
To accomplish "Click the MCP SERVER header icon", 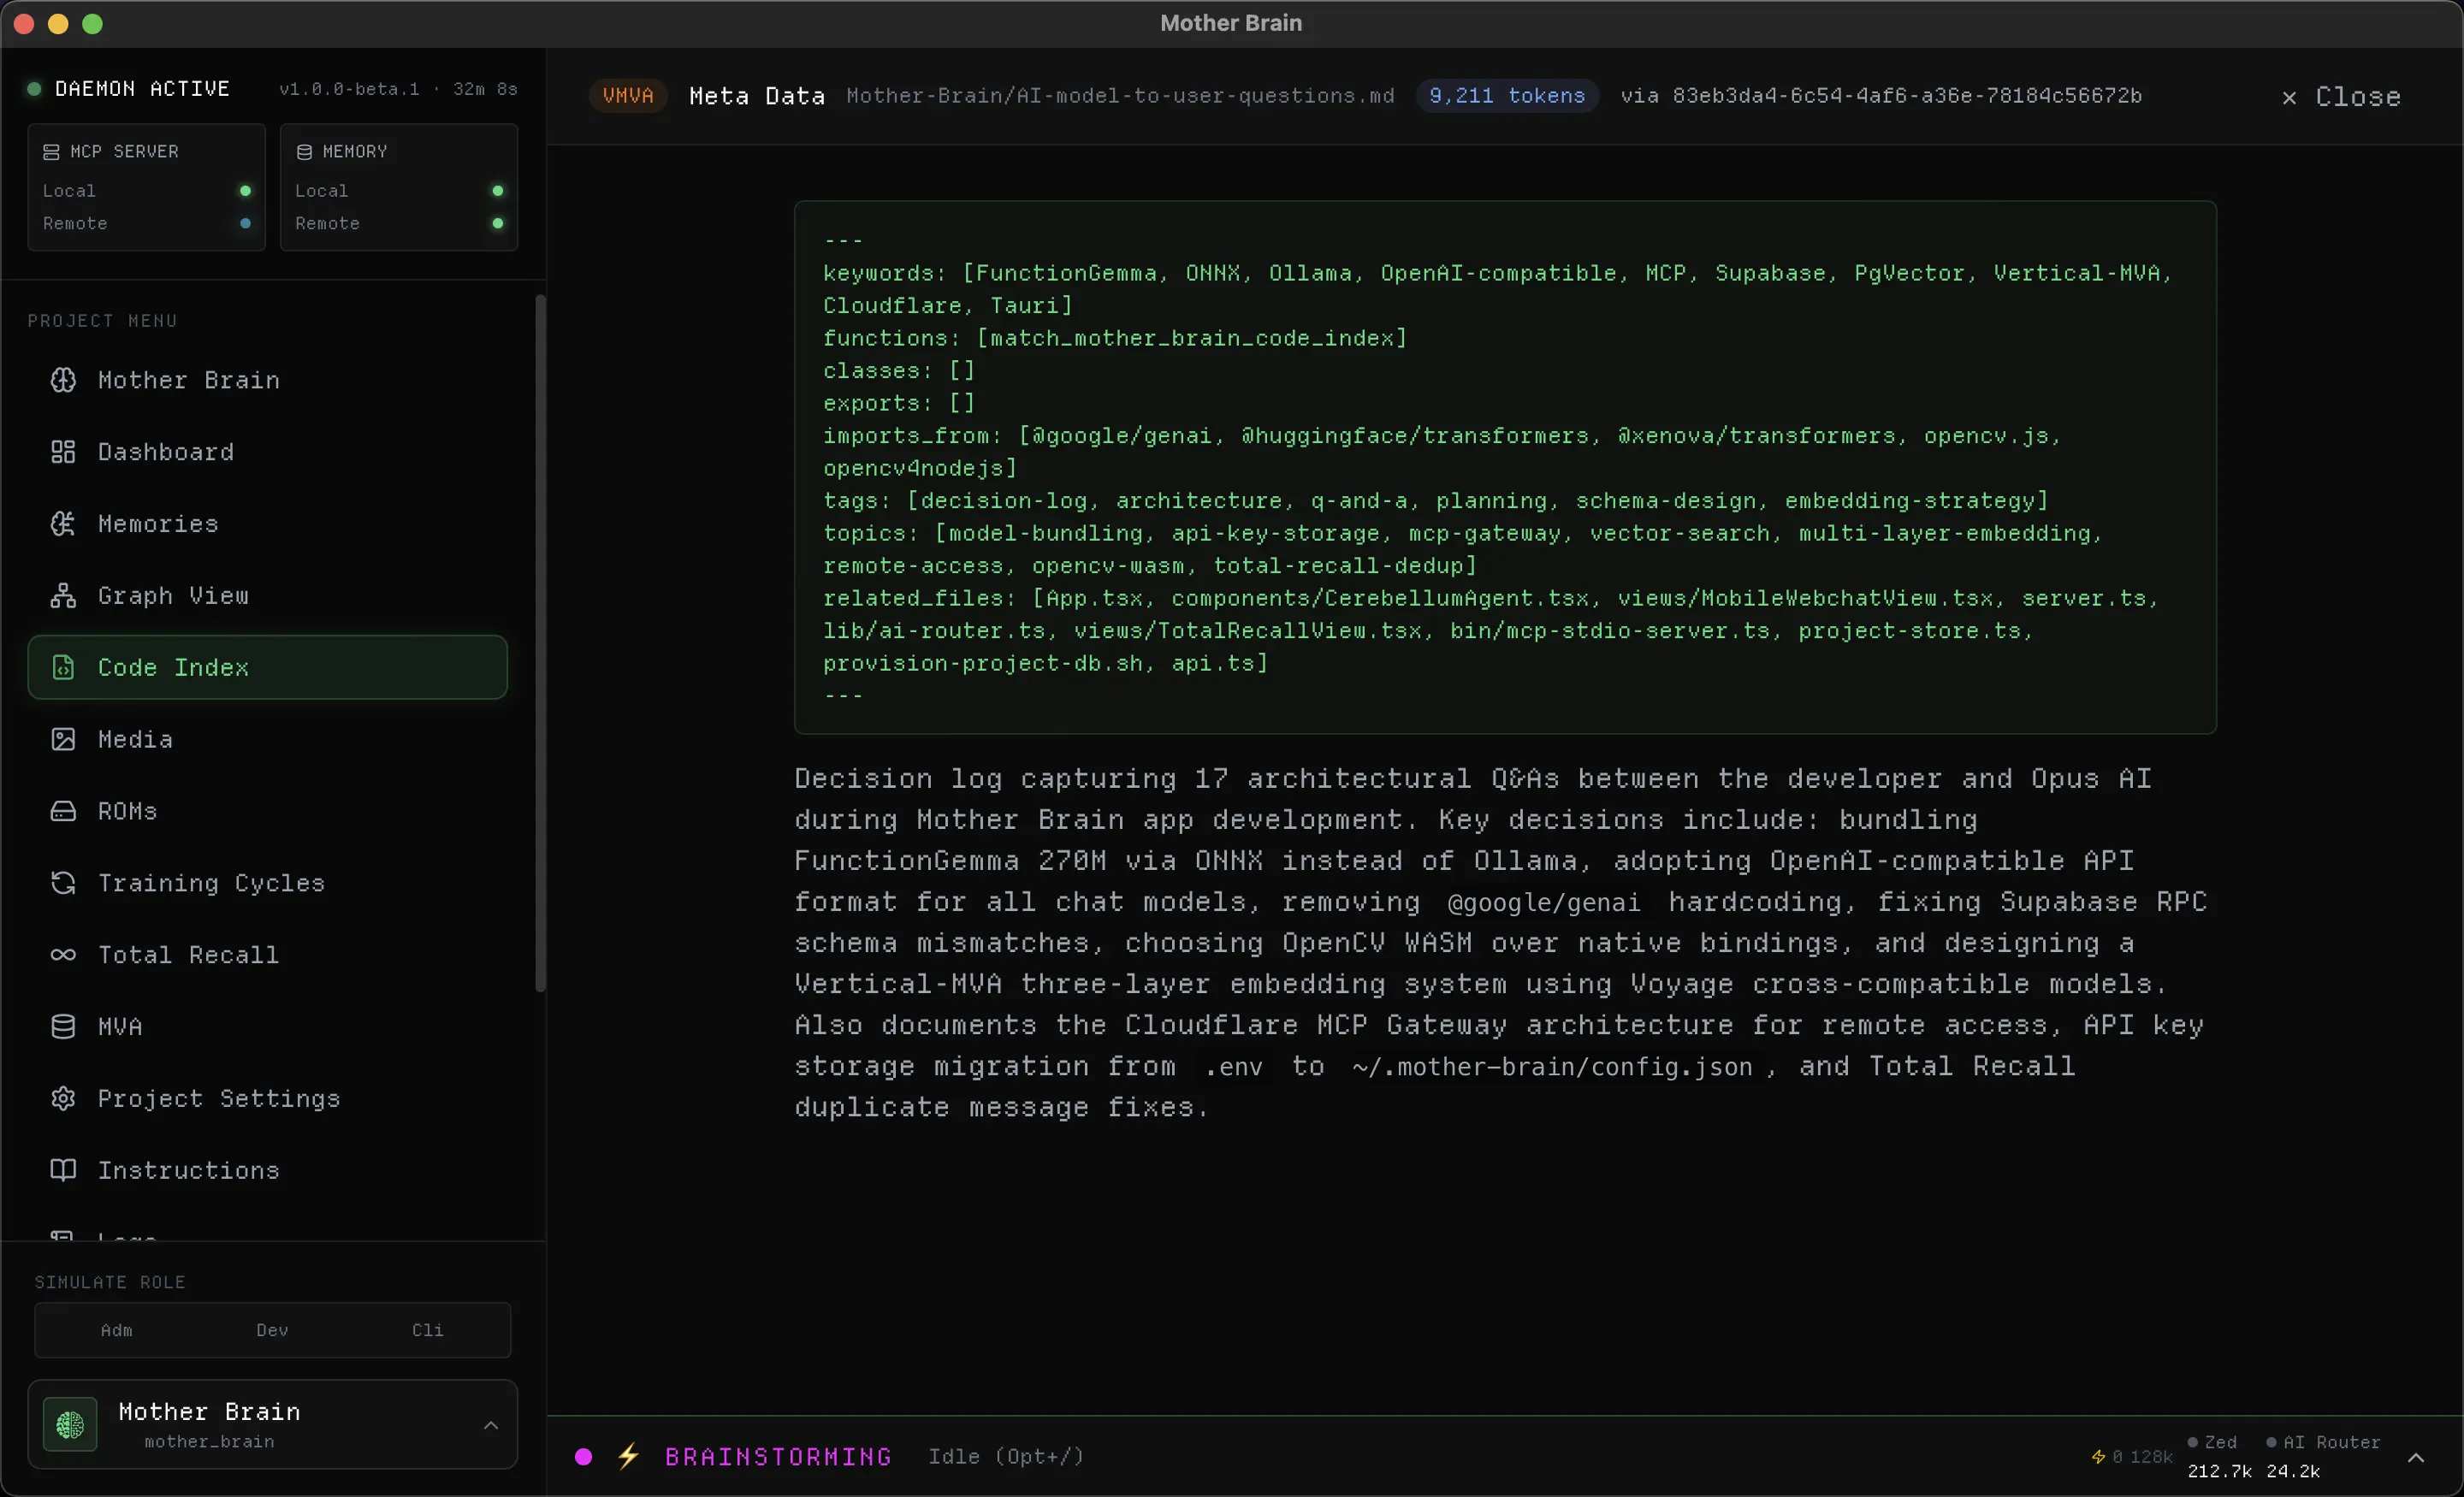I will (51, 152).
